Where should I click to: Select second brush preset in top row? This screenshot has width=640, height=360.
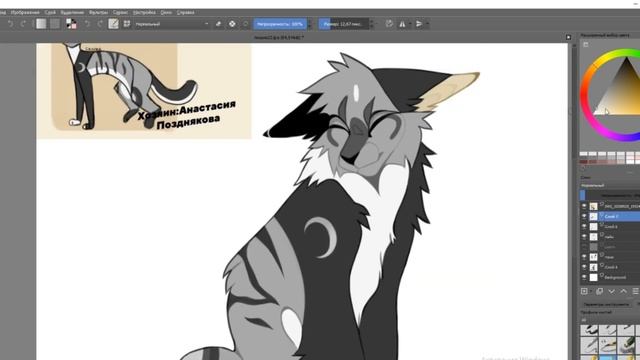(607, 330)
